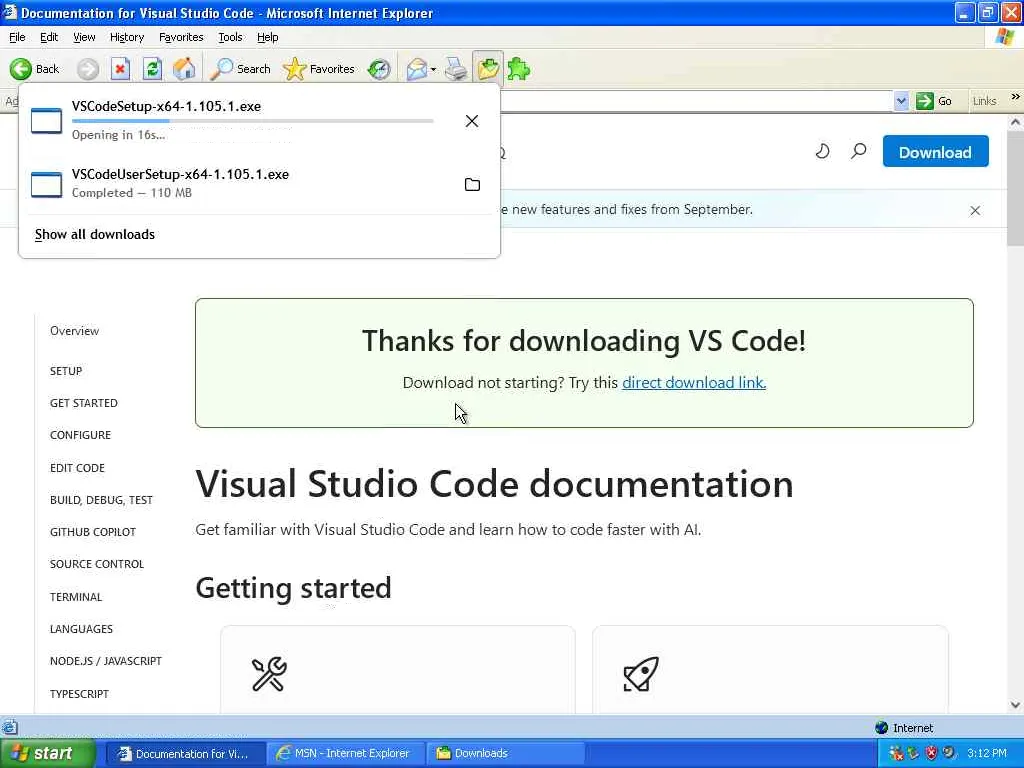The image size is (1024, 768).
Task: Open the Search toolbar button
Action: 240,69
